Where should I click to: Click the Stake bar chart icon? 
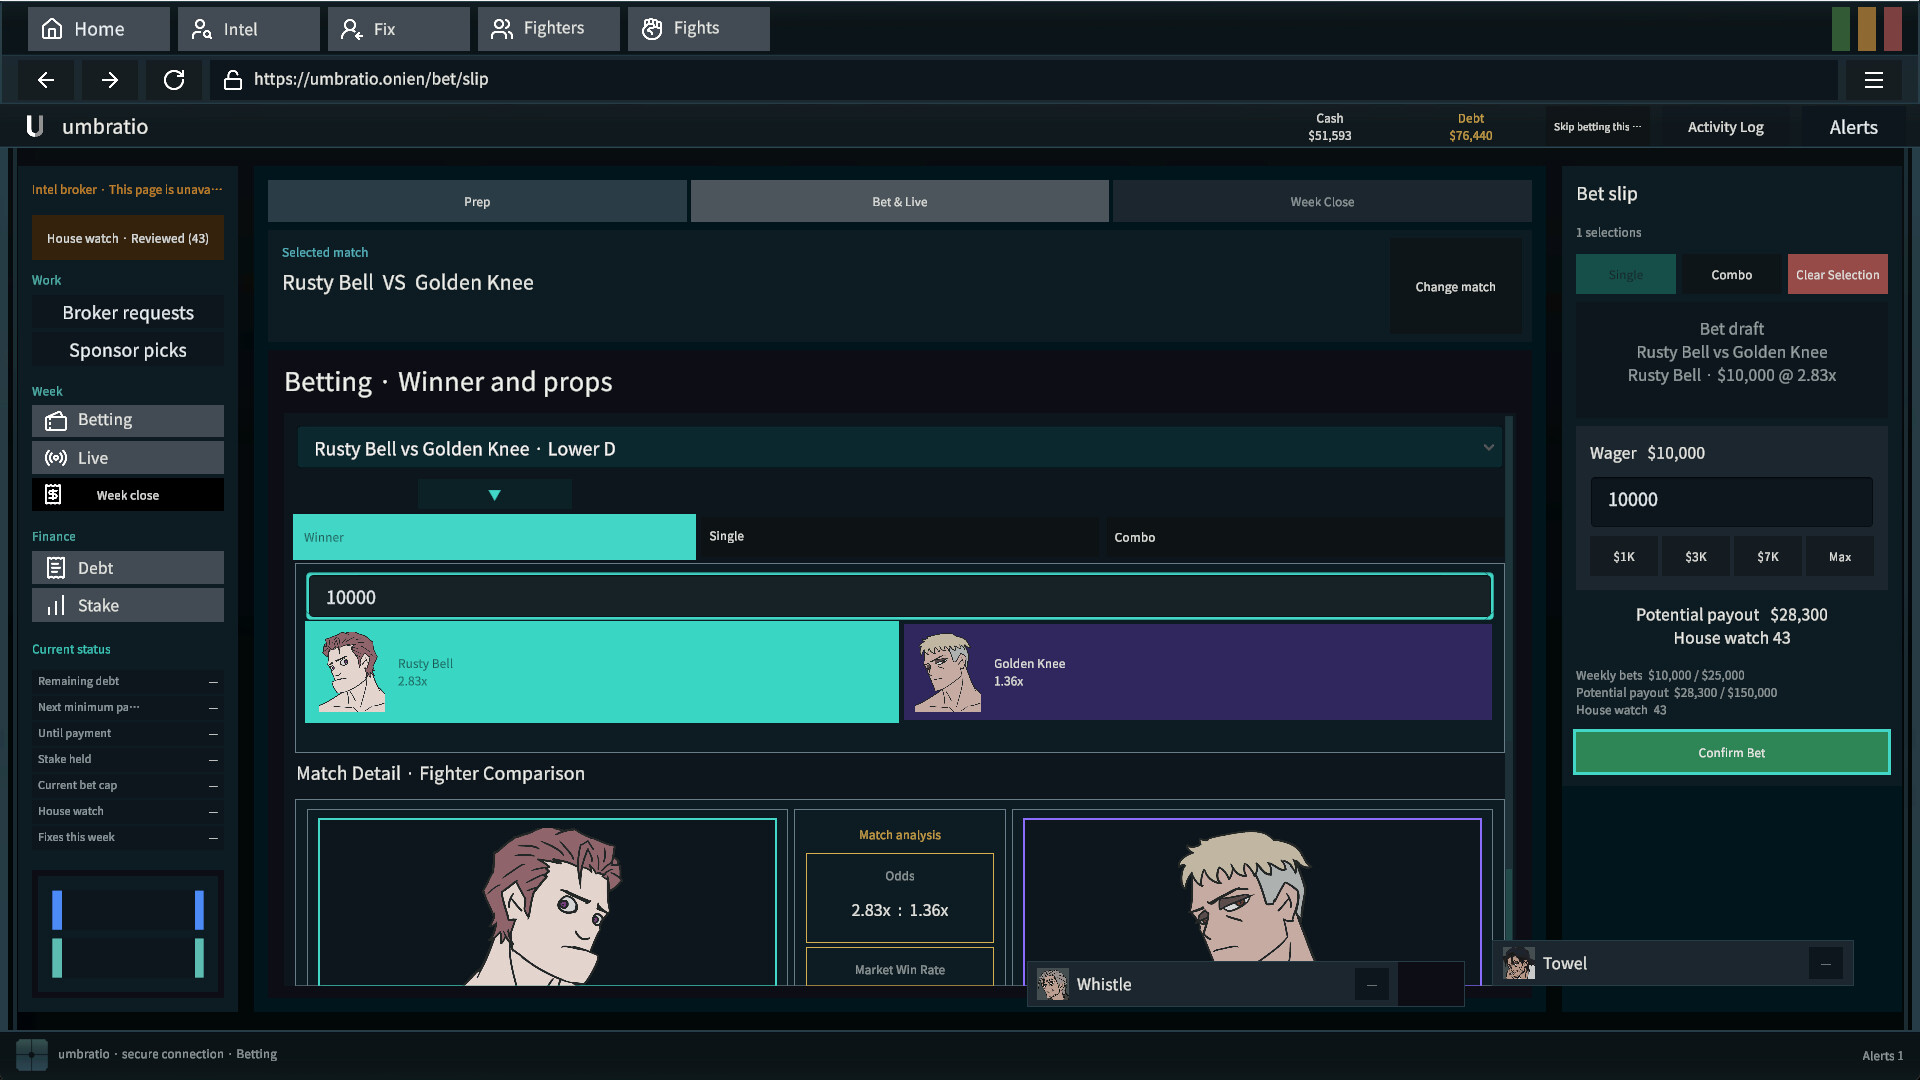[x=56, y=605]
